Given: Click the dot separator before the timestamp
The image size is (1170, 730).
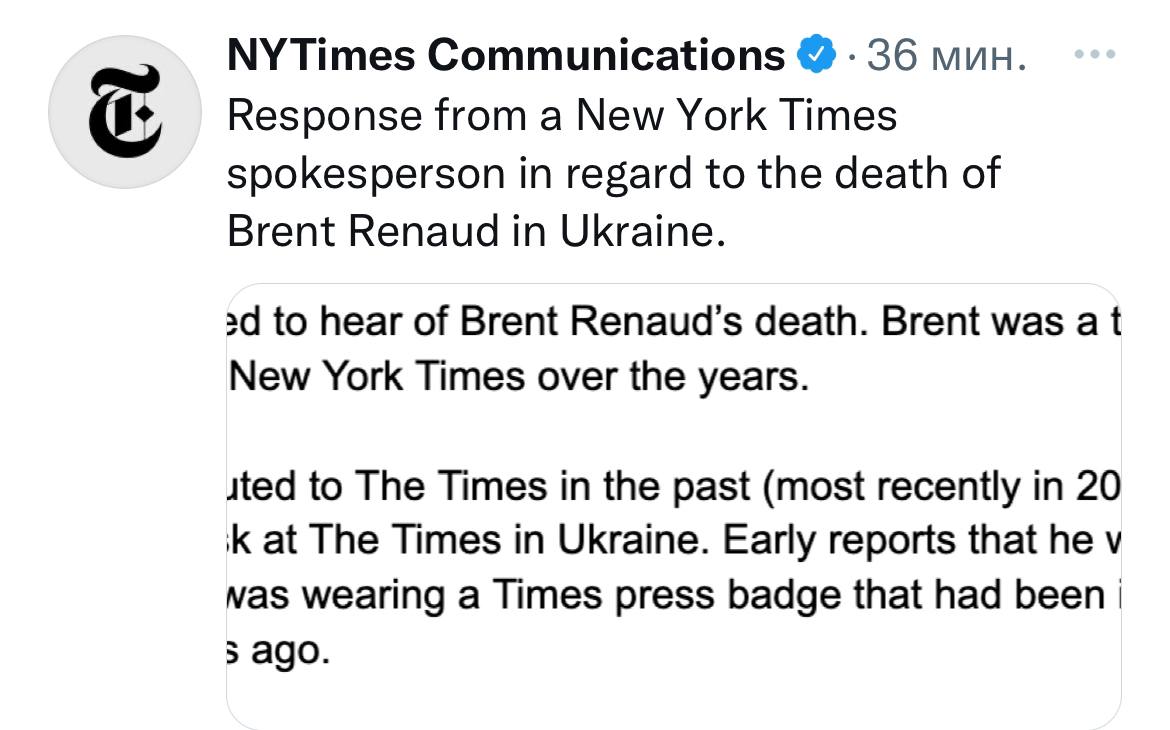Looking at the screenshot, I should coord(850,56).
